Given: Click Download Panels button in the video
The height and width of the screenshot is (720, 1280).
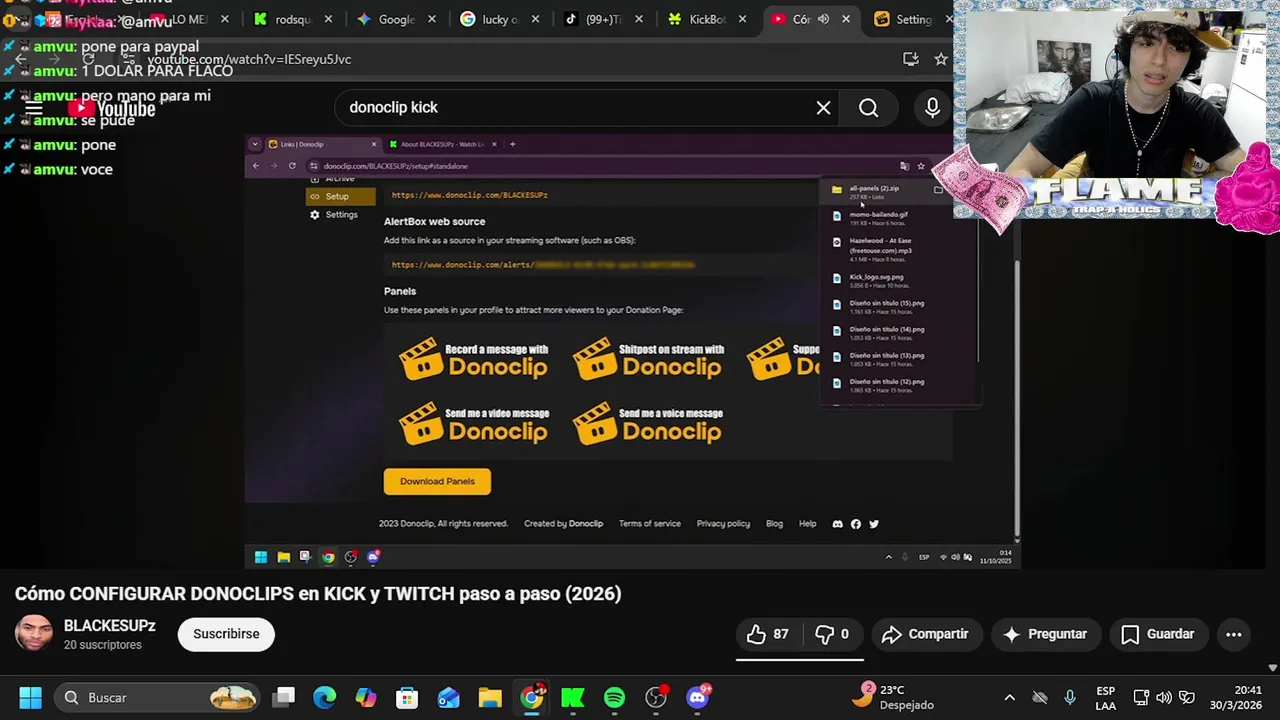Looking at the screenshot, I should point(437,481).
